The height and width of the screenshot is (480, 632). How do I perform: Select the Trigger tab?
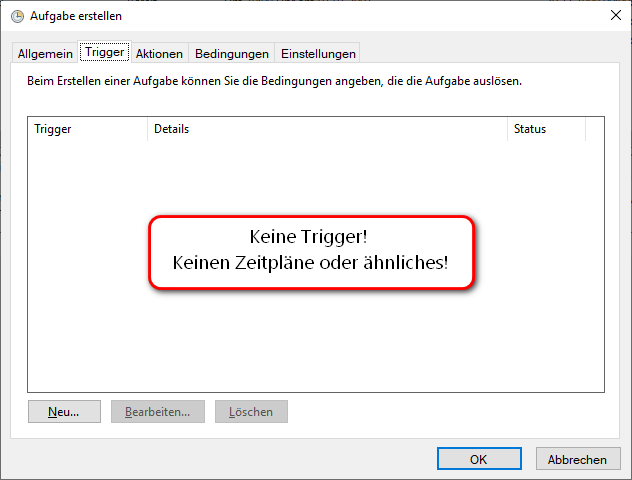pyautogui.click(x=105, y=52)
